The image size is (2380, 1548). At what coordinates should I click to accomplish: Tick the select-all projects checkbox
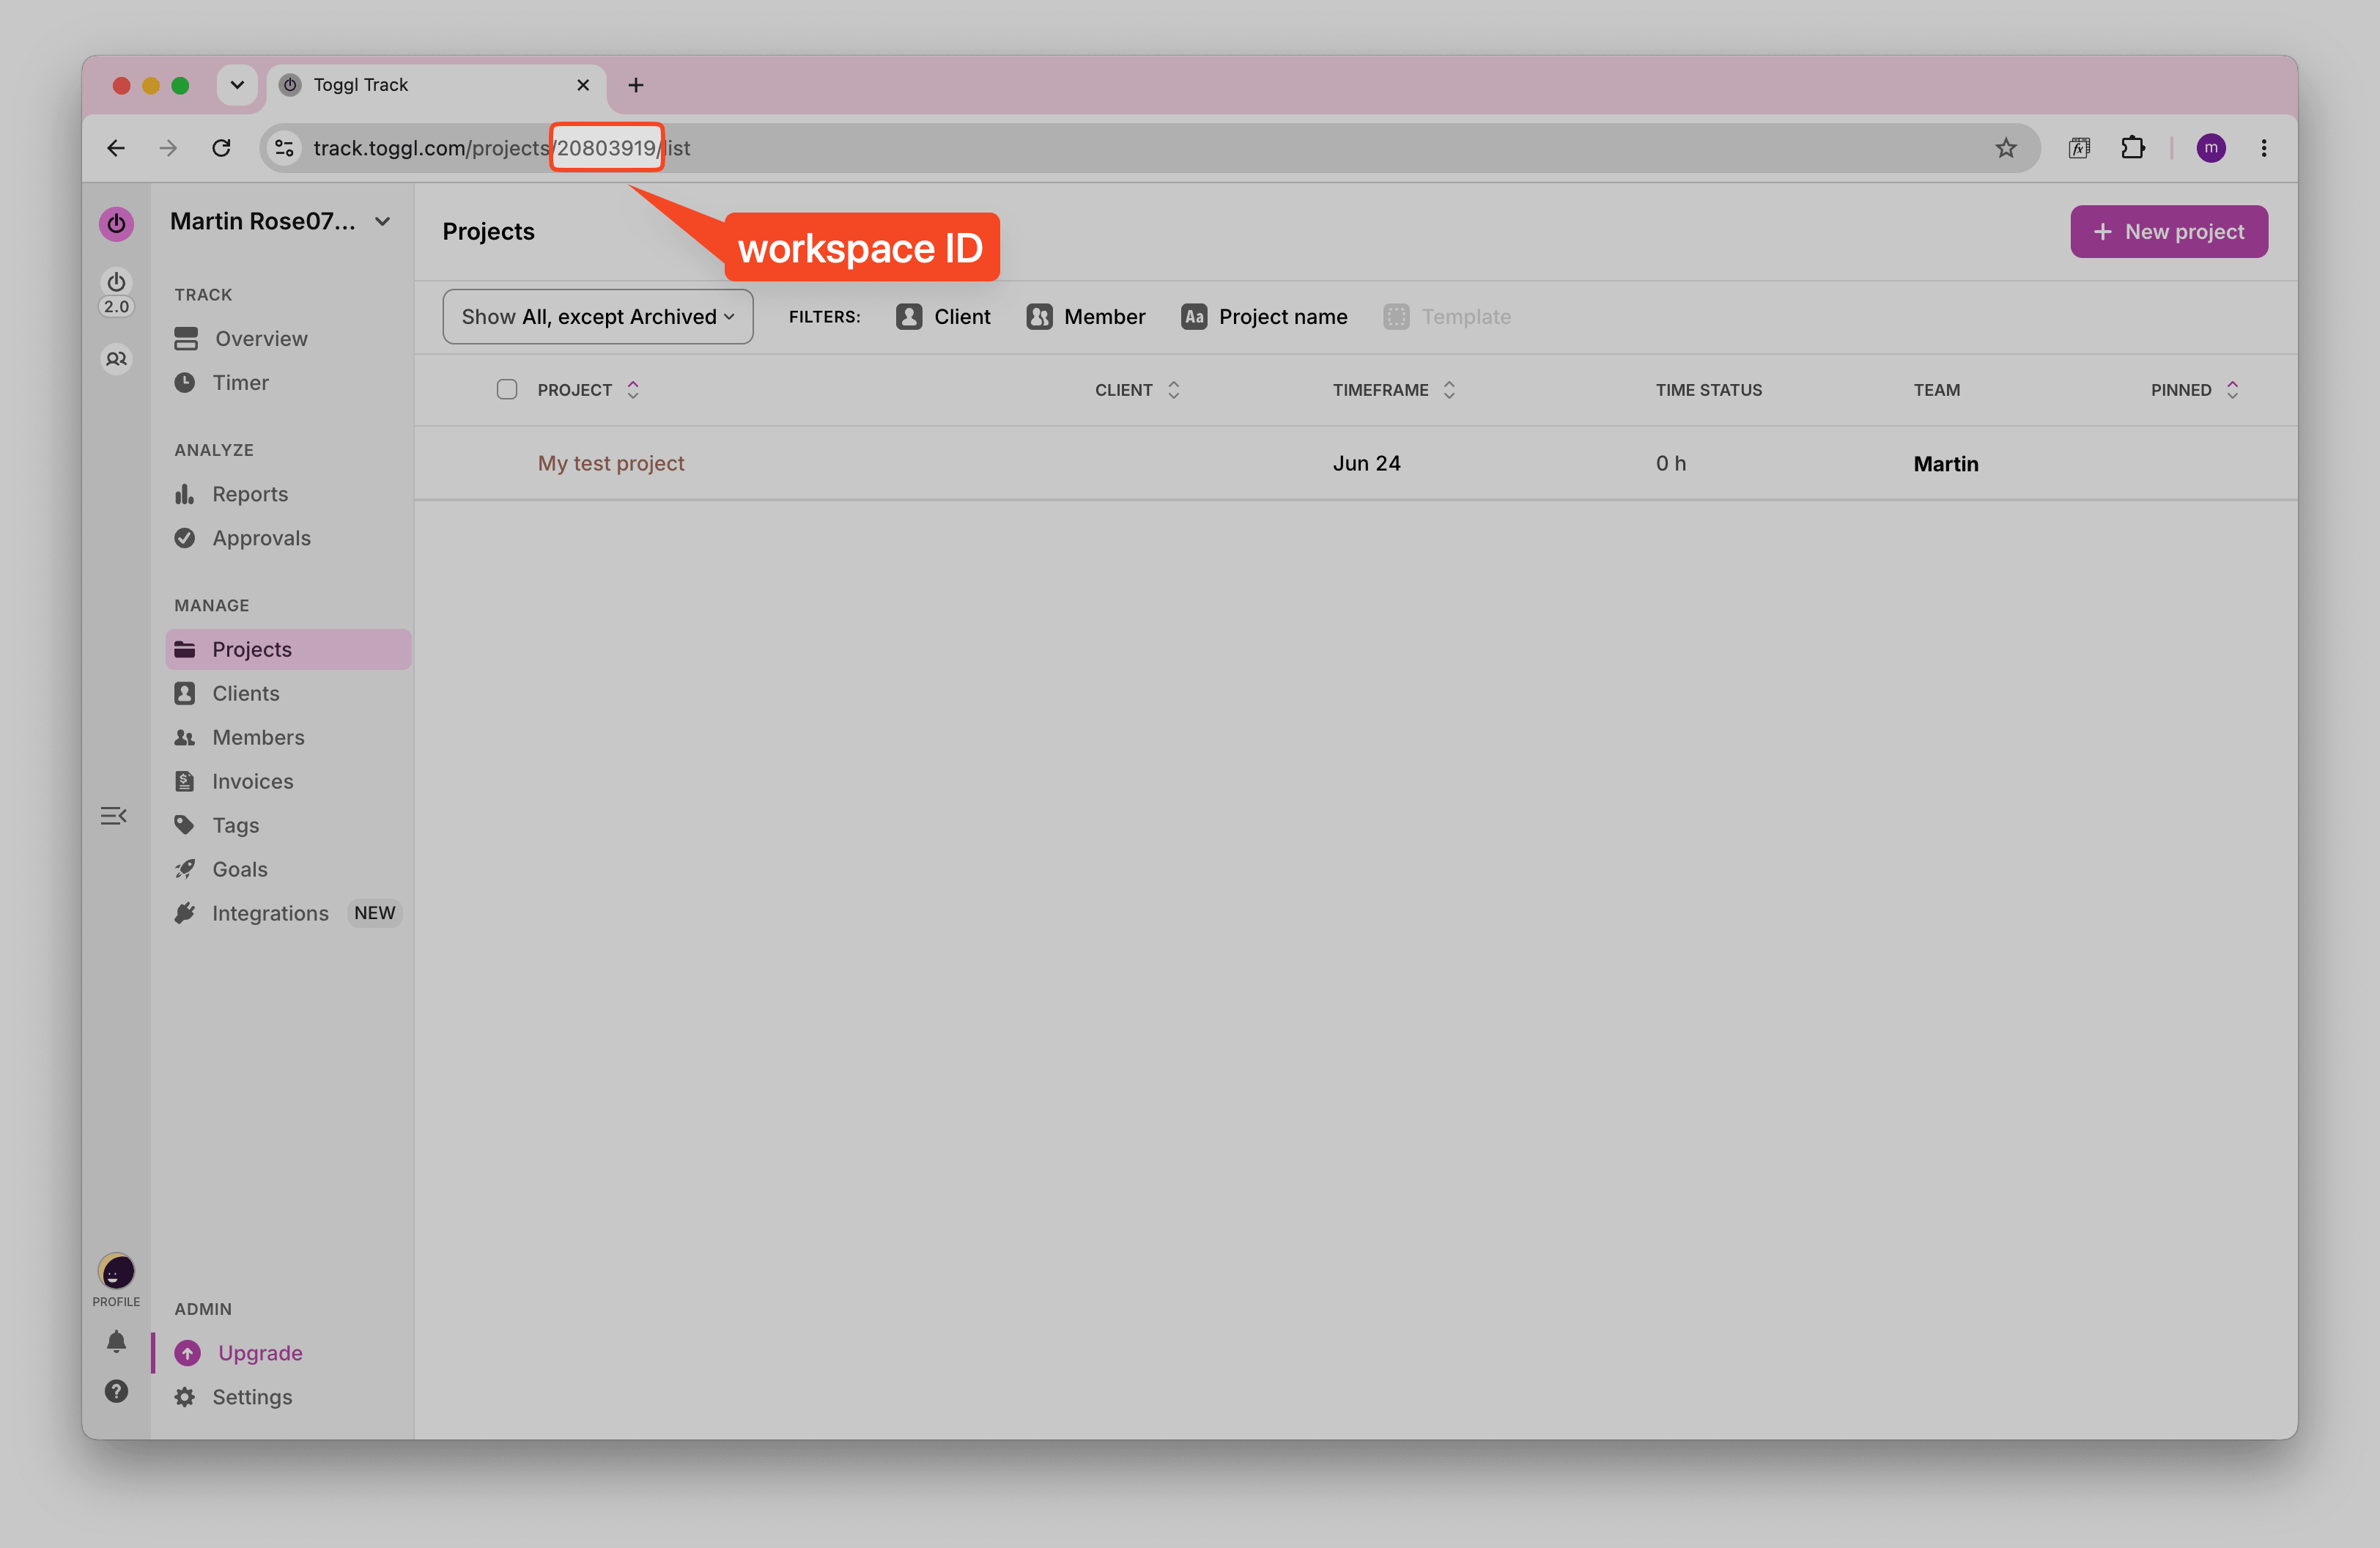tap(507, 390)
